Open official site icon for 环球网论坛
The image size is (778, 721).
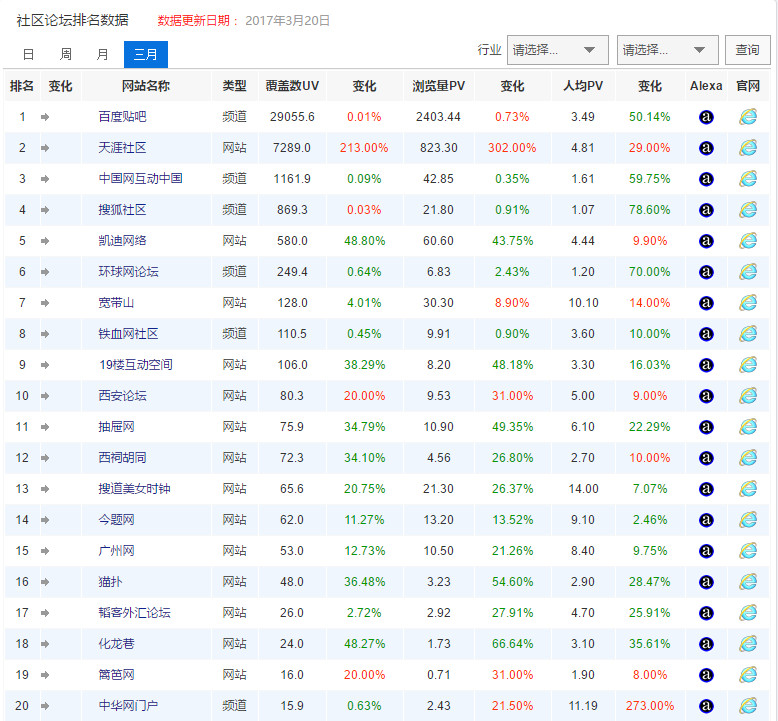coord(748,272)
